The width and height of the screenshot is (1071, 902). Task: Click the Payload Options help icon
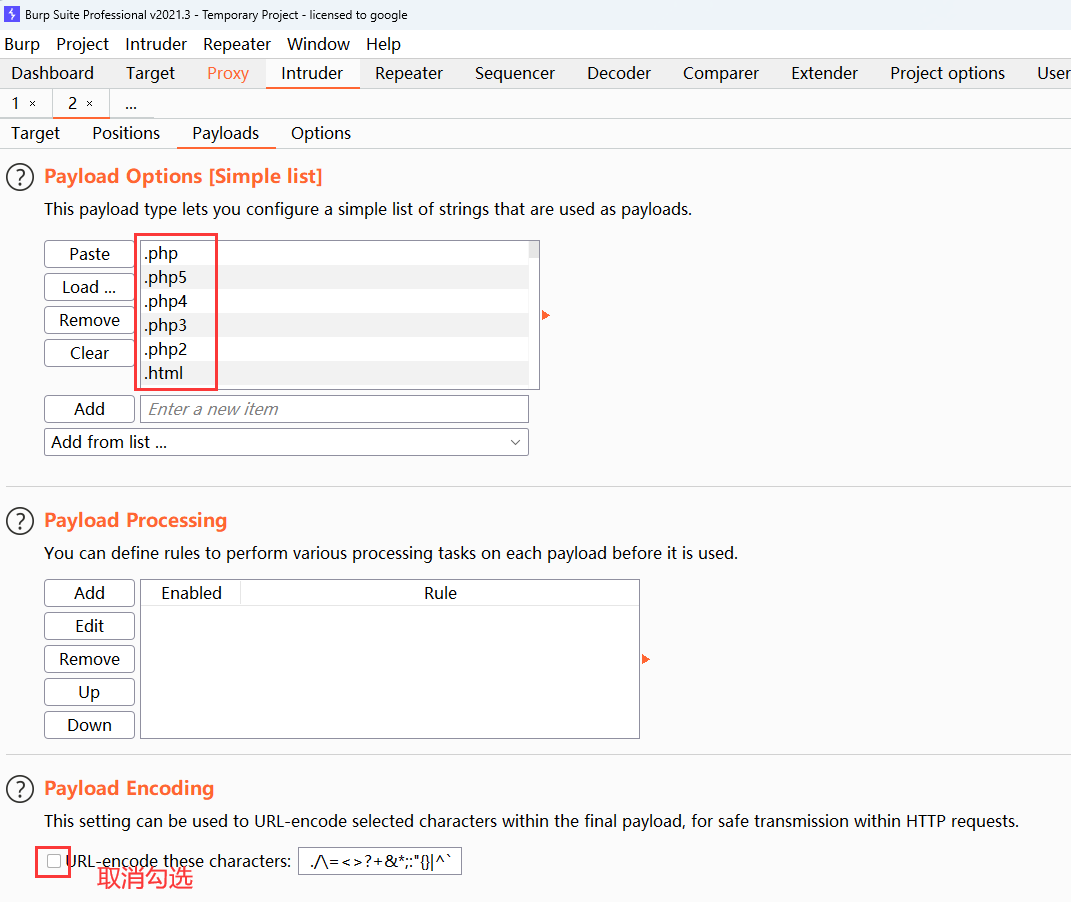point(20,177)
